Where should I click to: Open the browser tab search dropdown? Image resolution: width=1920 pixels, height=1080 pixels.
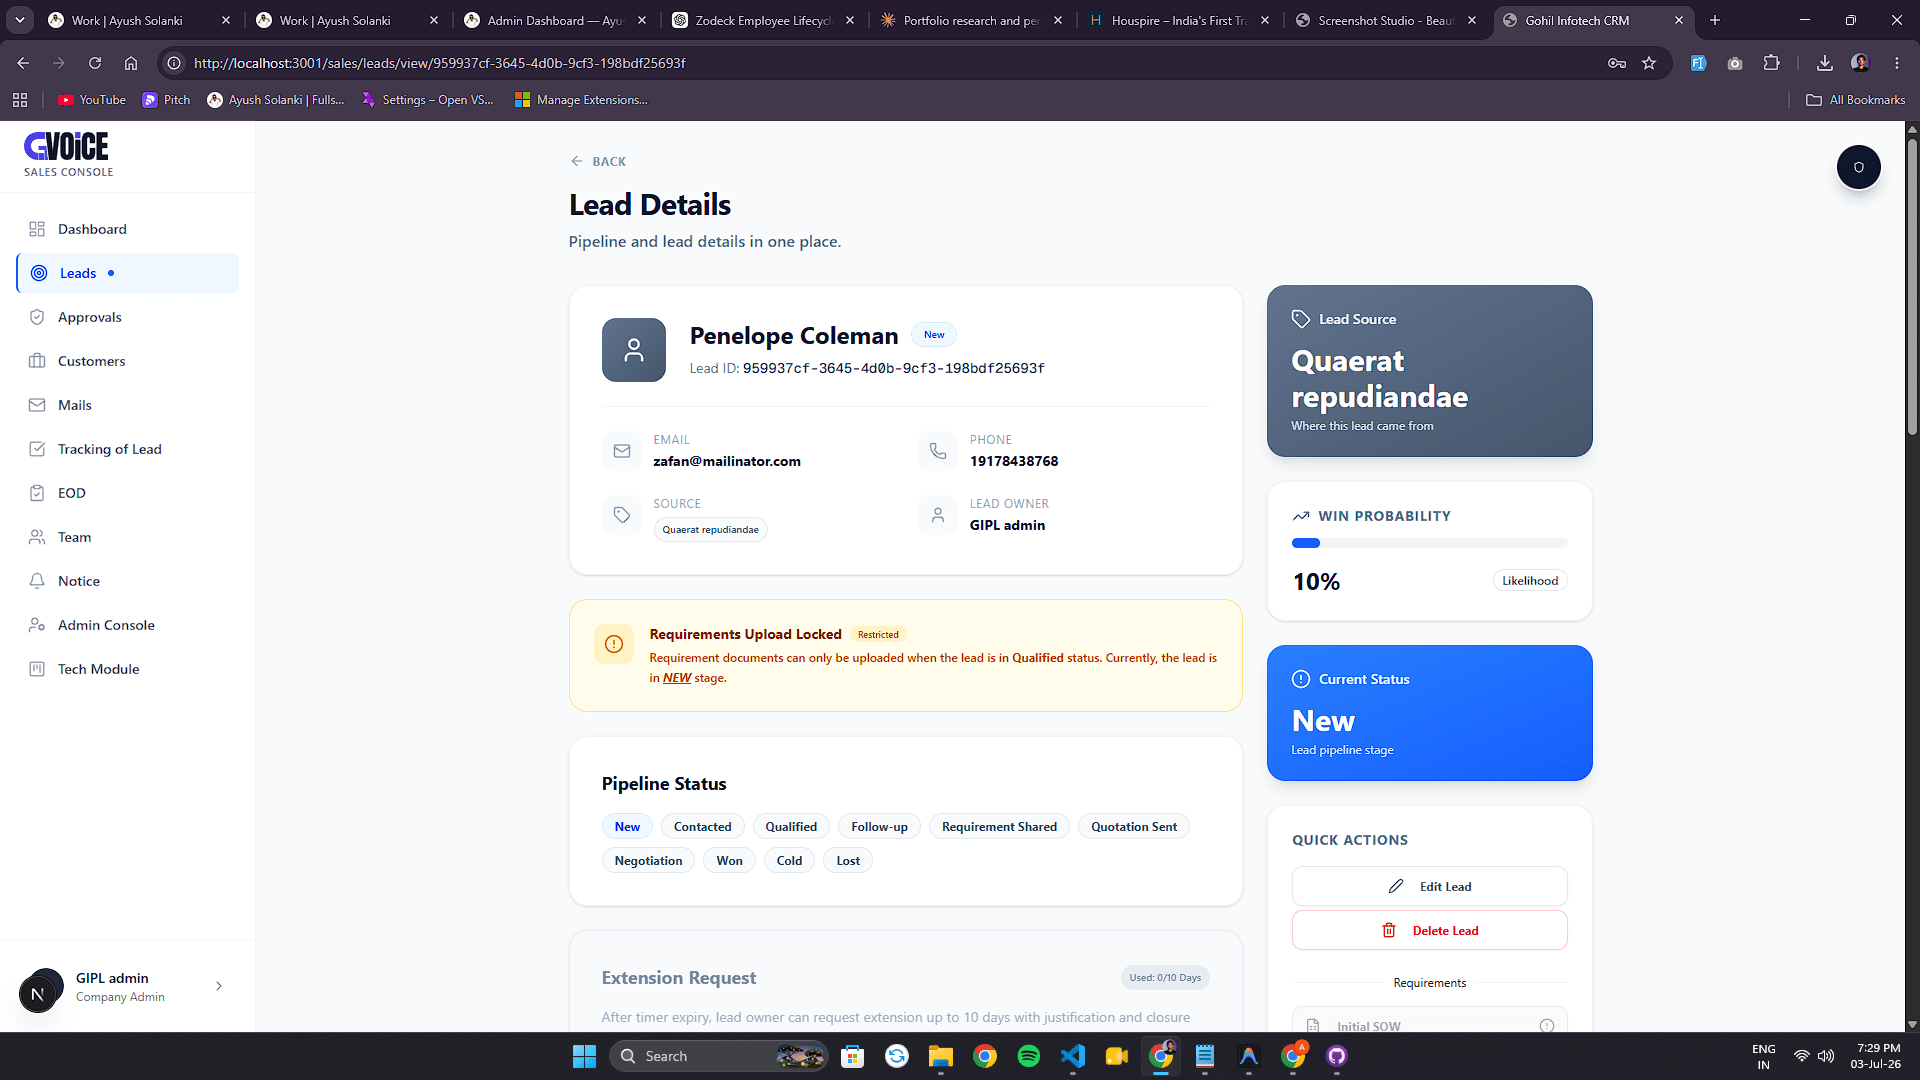point(20,20)
